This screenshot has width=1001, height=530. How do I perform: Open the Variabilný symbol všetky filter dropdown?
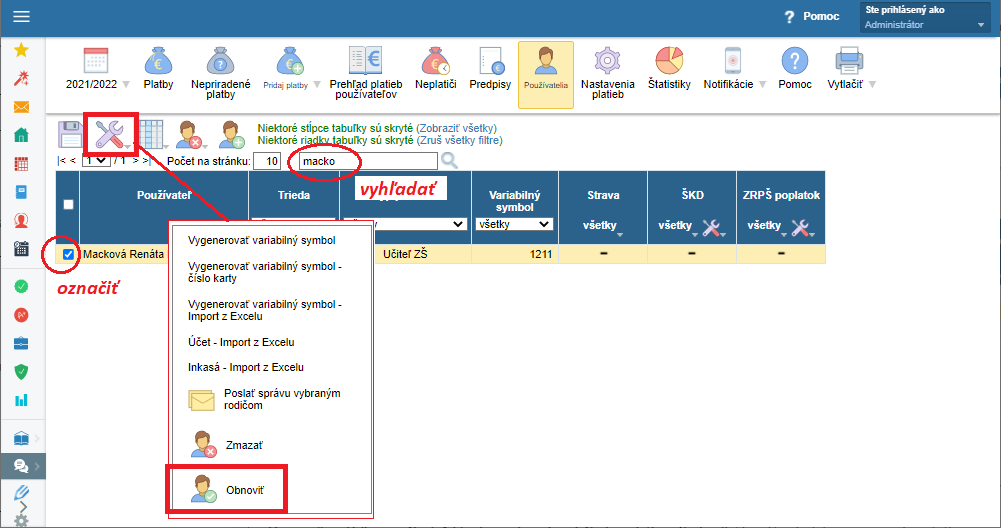click(514, 225)
